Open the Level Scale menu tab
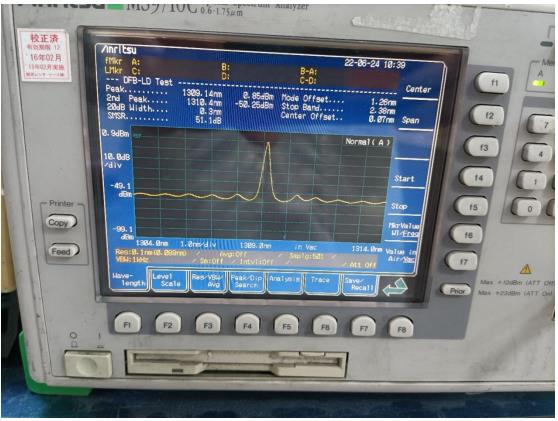 (169, 280)
